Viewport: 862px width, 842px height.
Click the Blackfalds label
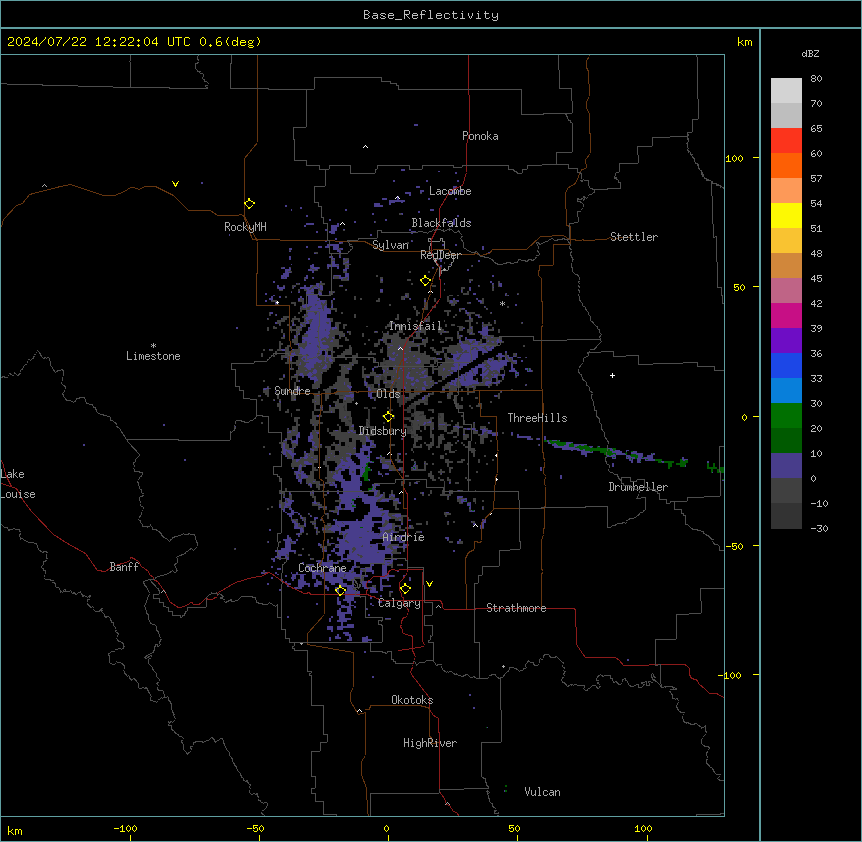[x=441, y=223]
